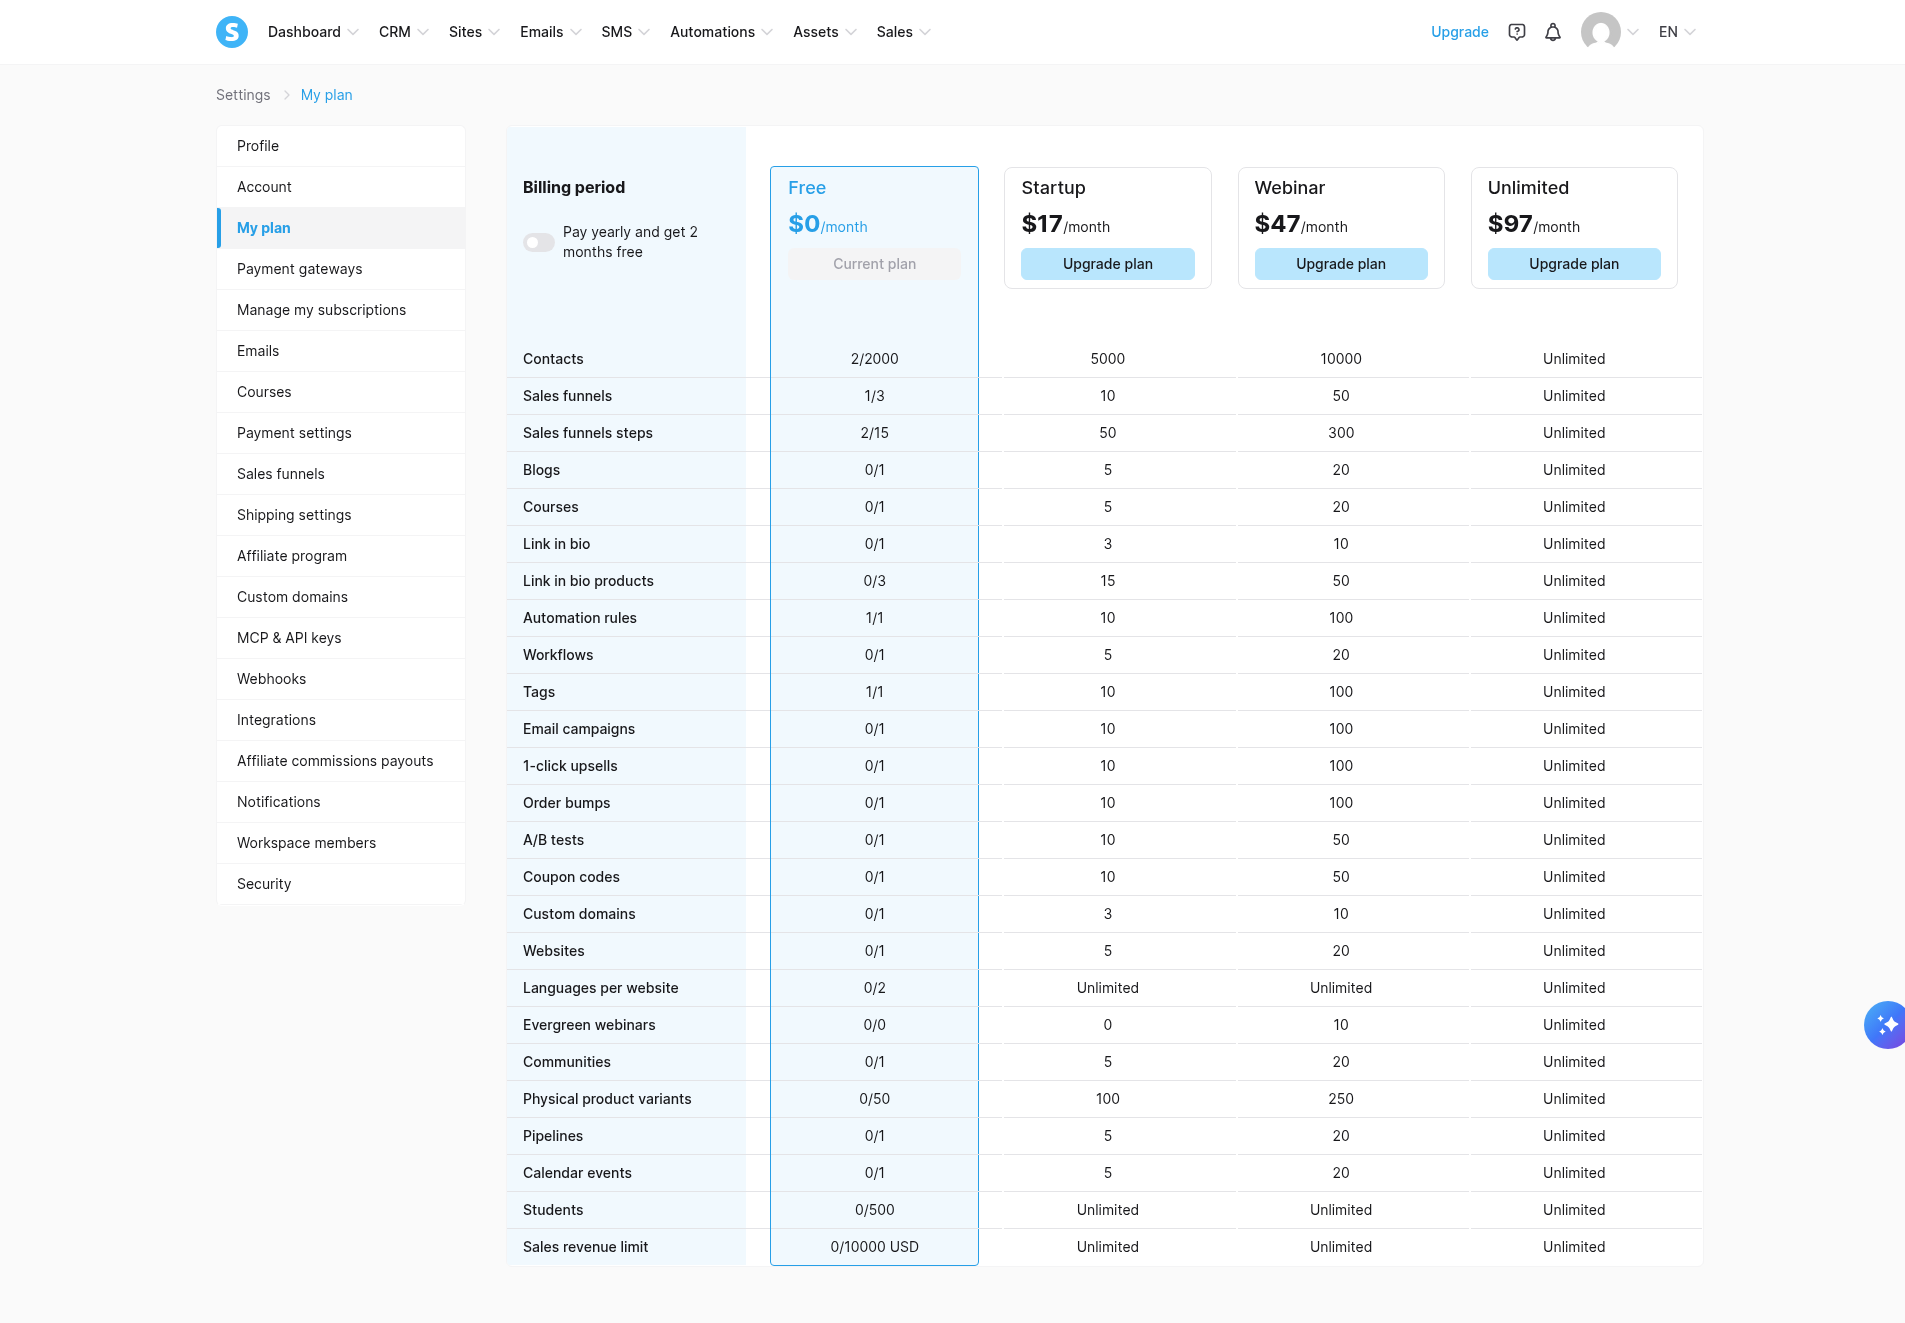This screenshot has width=1905, height=1323.
Task: Expand the Emails dropdown
Action: (551, 32)
